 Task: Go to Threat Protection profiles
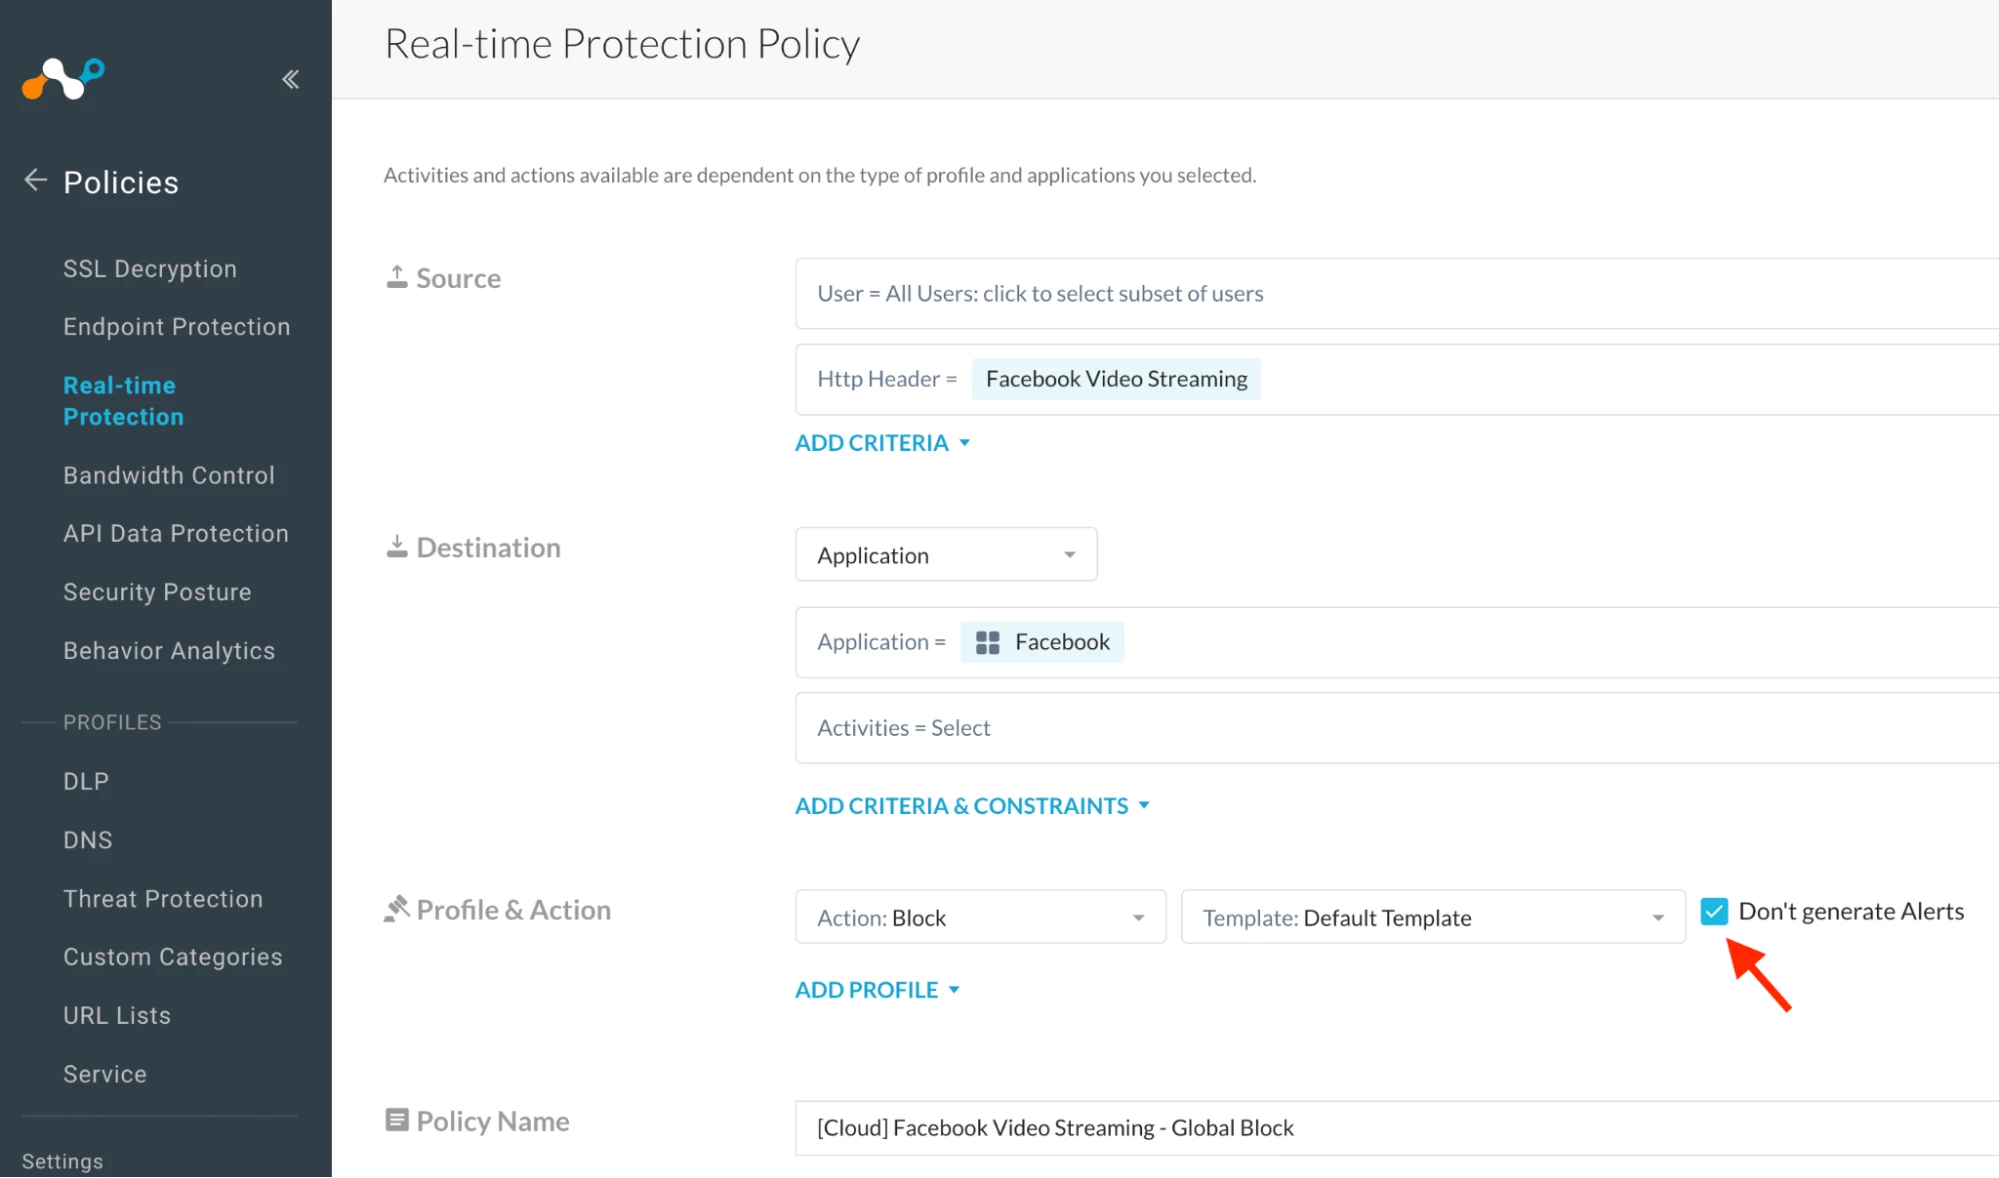click(163, 898)
